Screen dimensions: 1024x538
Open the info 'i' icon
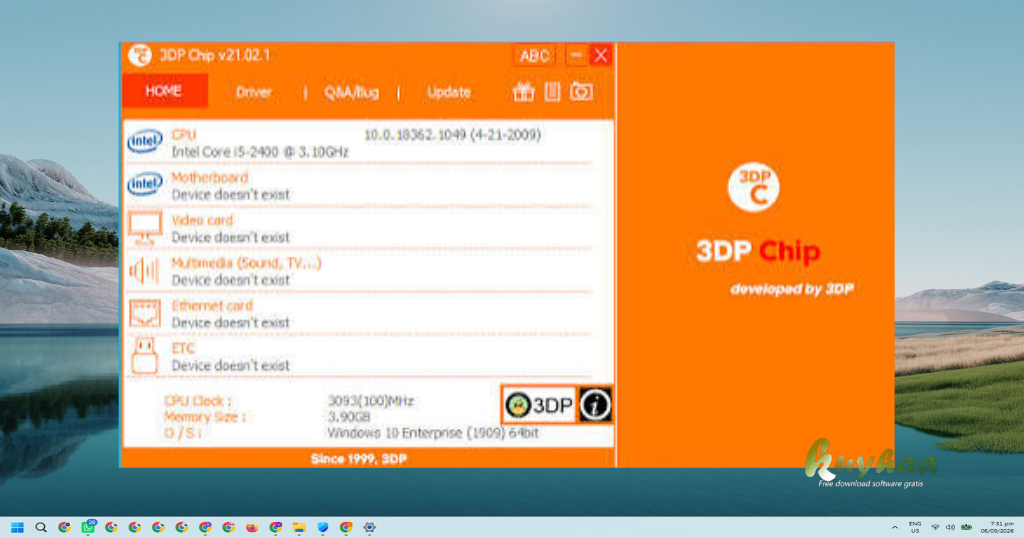(595, 405)
